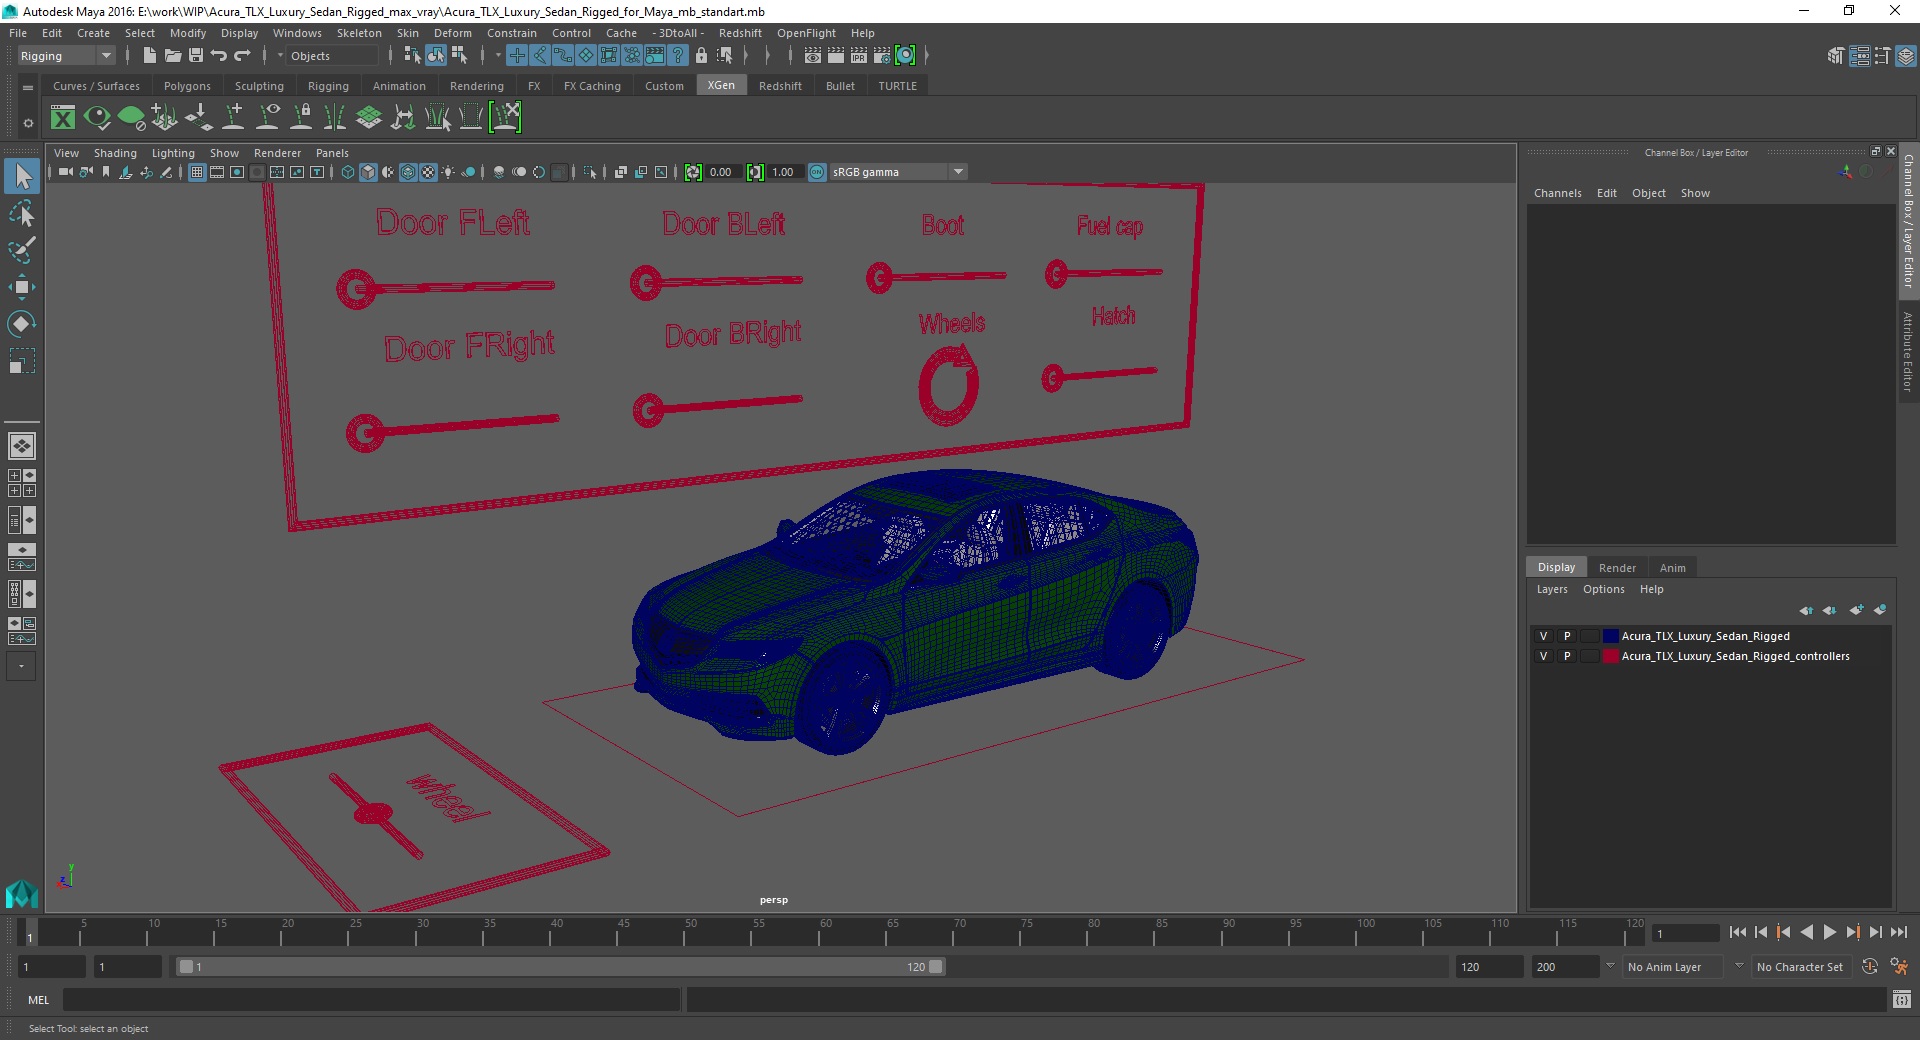This screenshot has height=1040, width=1920.
Task: Open Render Settings clapboard gear icon
Action: (881, 56)
